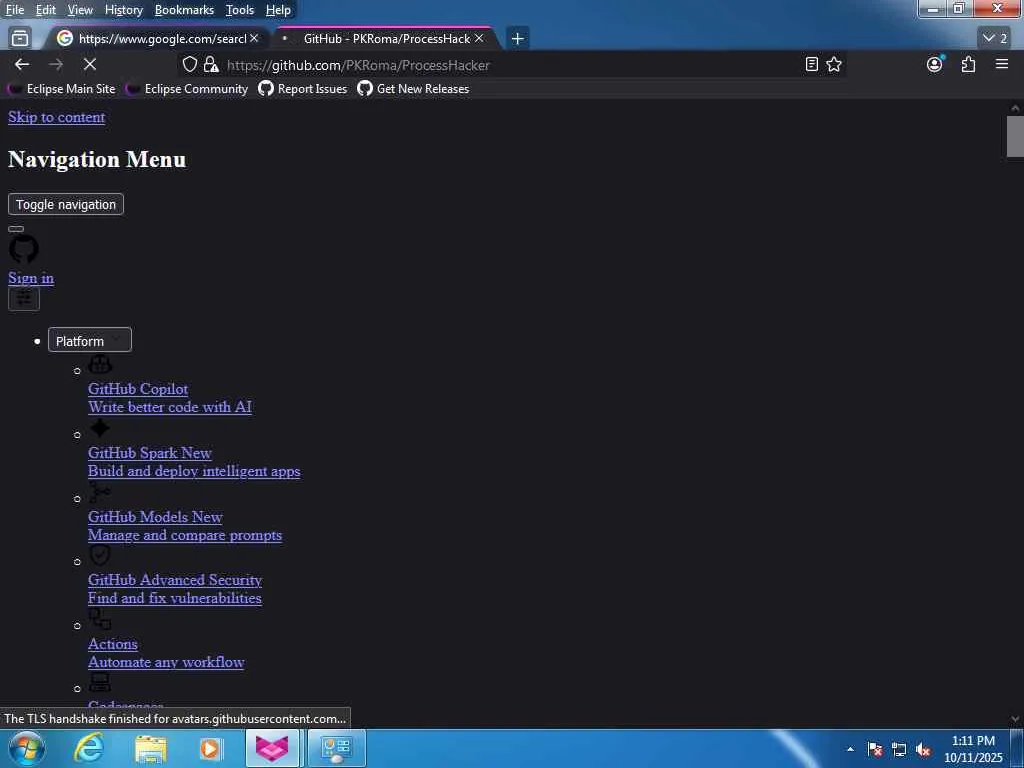Open the History menu
This screenshot has width=1024, height=768.
[123, 10]
